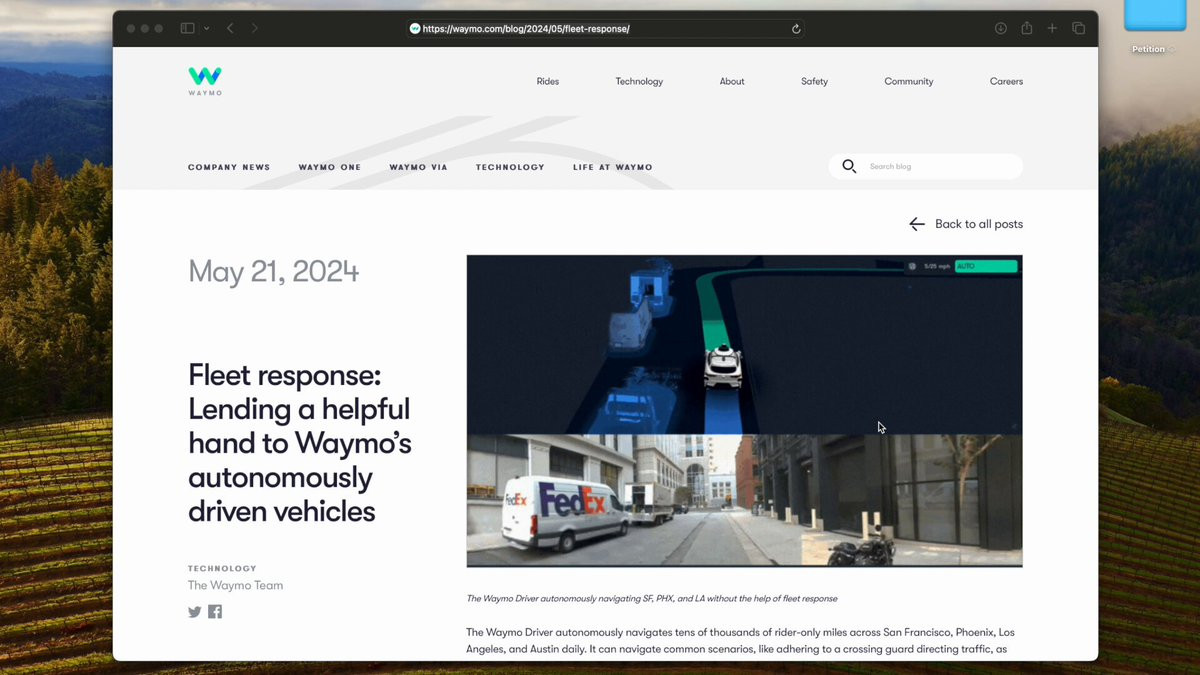
Task: Click the Search blog input field
Action: (x=925, y=166)
